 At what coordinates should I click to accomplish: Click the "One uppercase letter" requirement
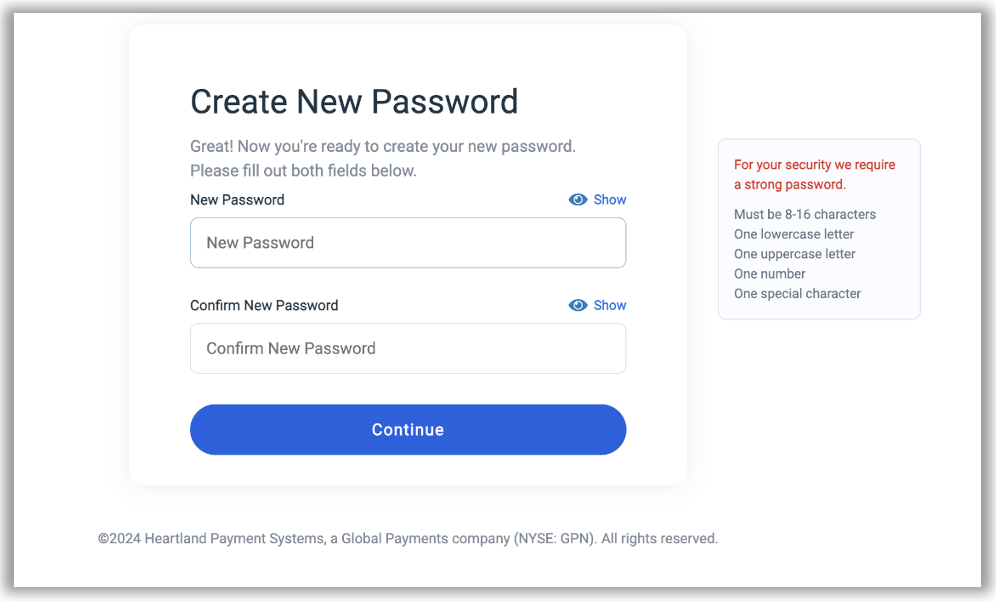pos(794,254)
